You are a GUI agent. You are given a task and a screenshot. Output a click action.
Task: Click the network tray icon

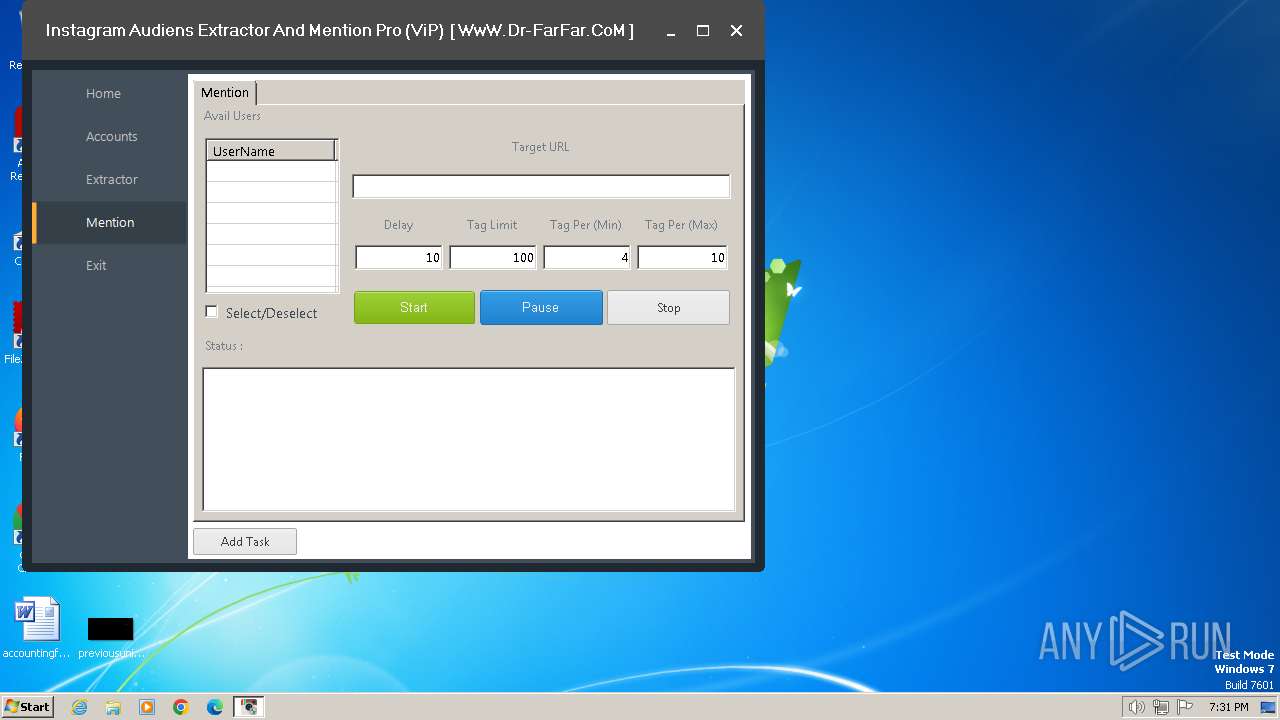(1161, 707)
